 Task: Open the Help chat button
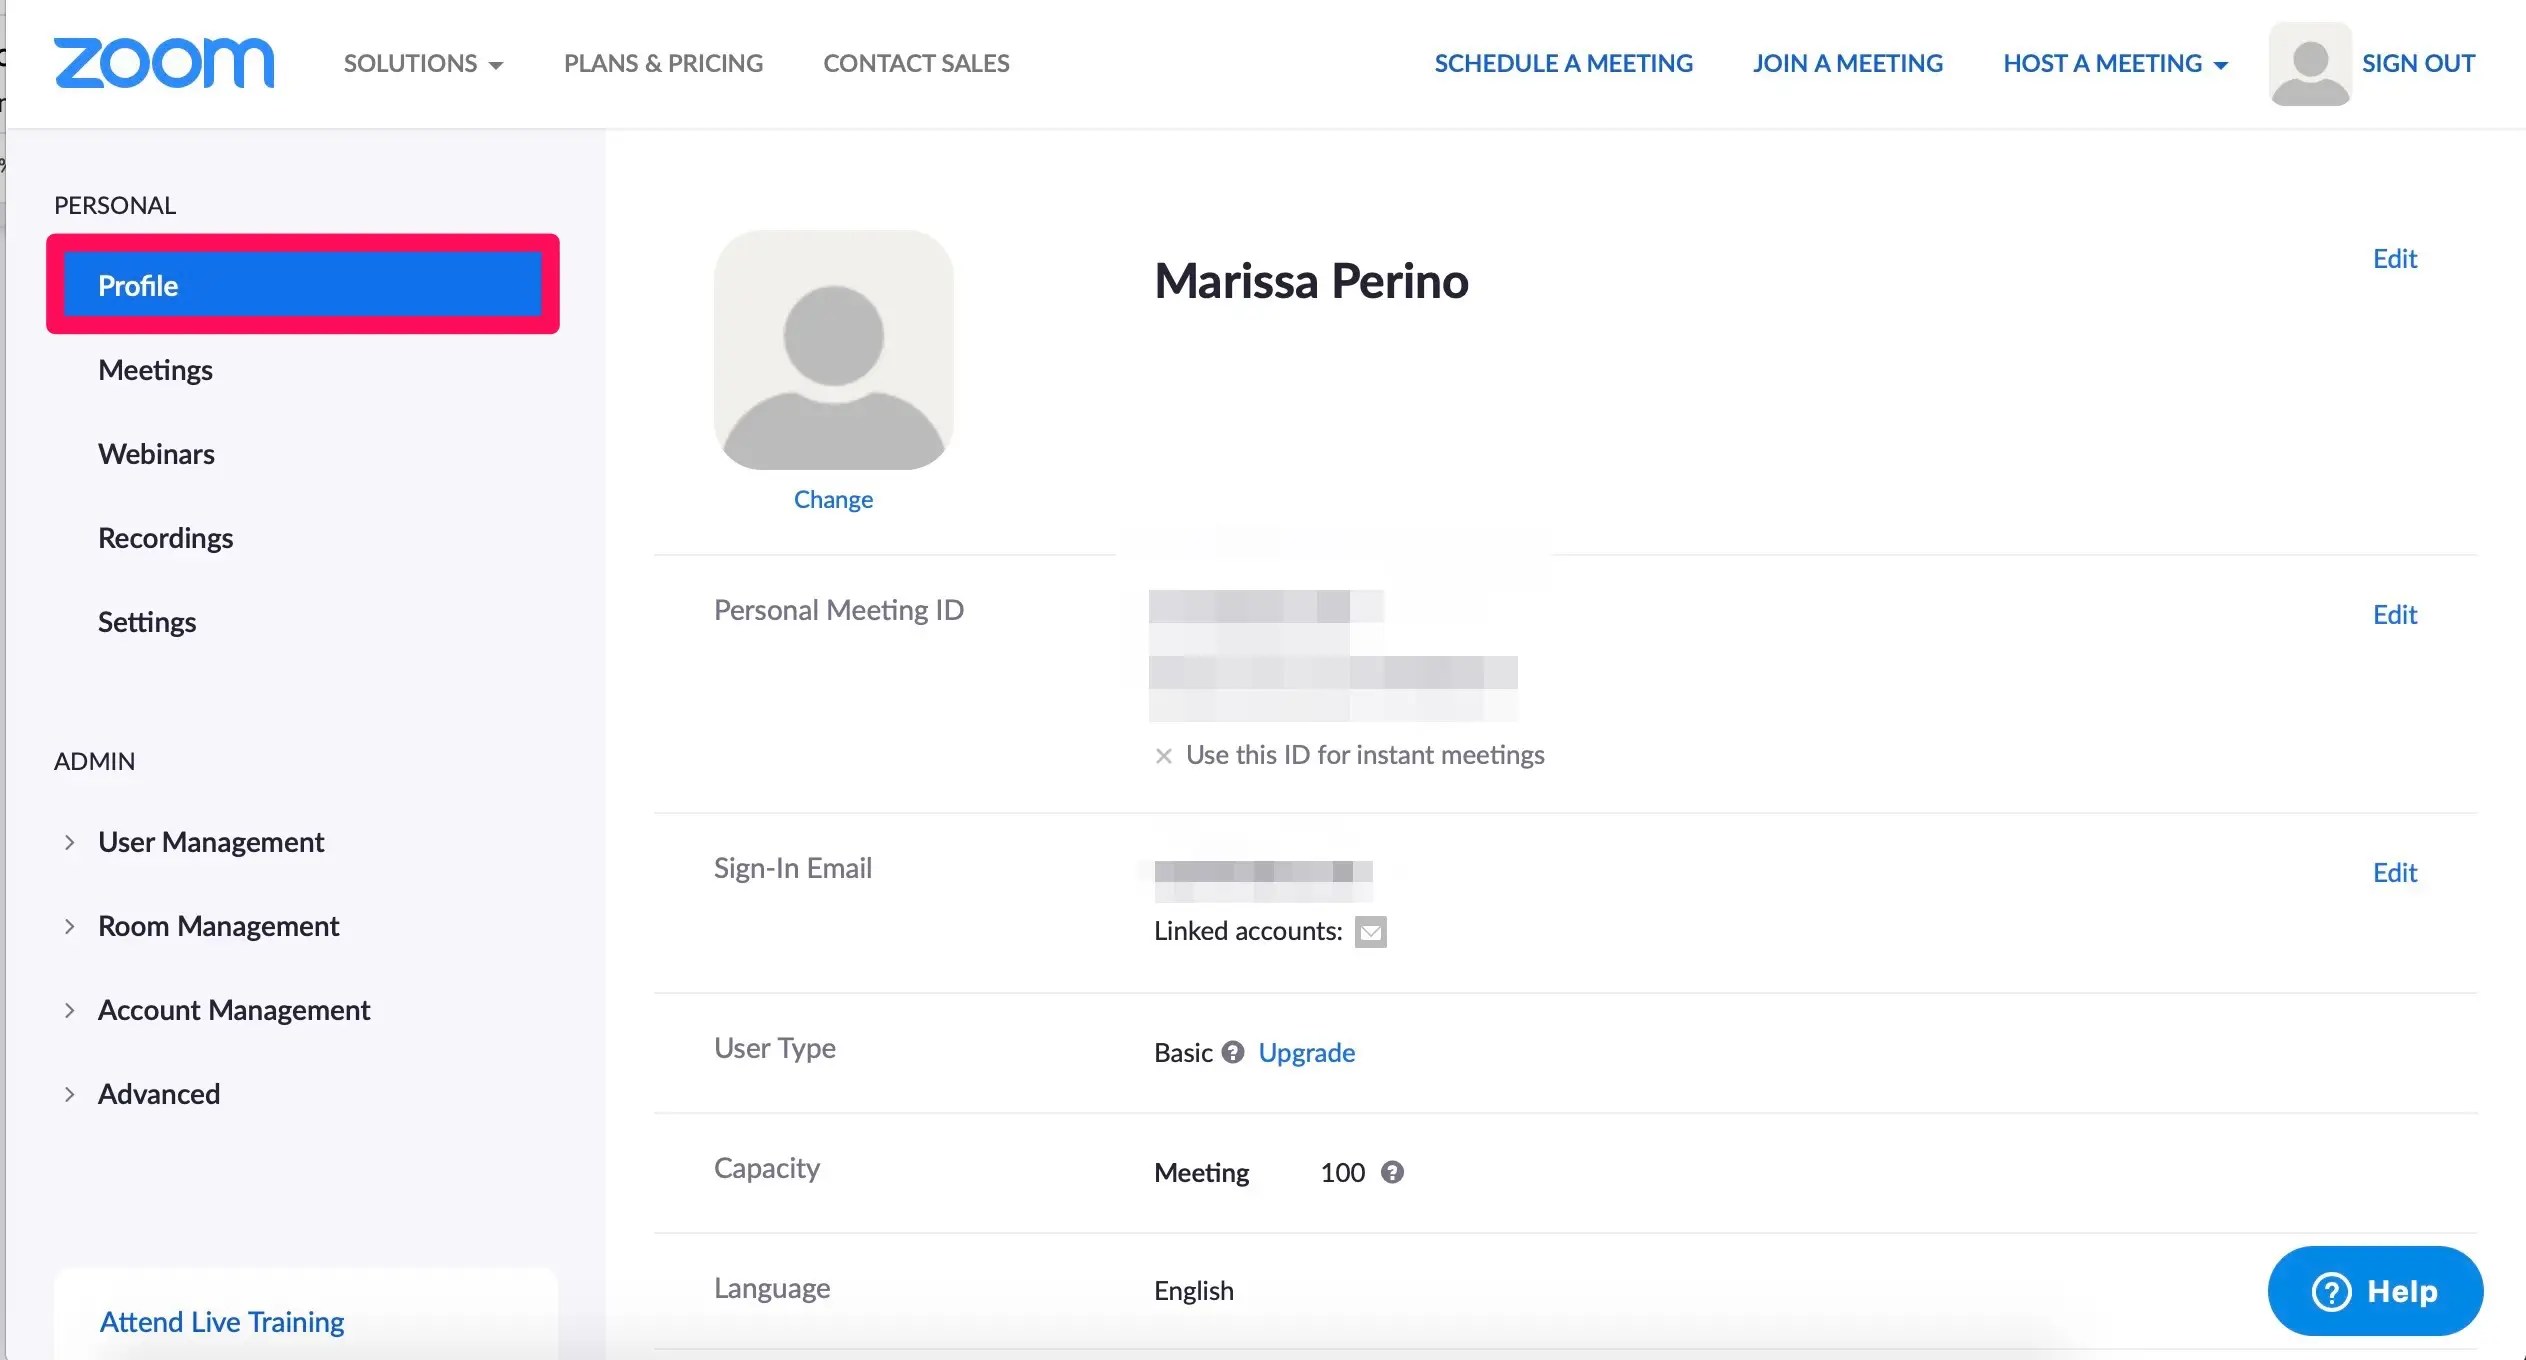pyautogui.click(x=2375, y=1291)
